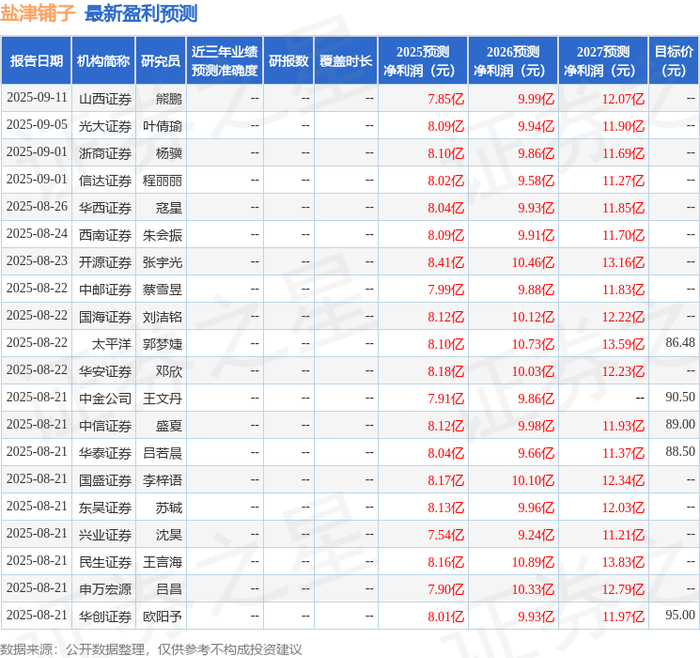
Task: Select the 浙商证券 institution cell
Action: coord(105,153)
